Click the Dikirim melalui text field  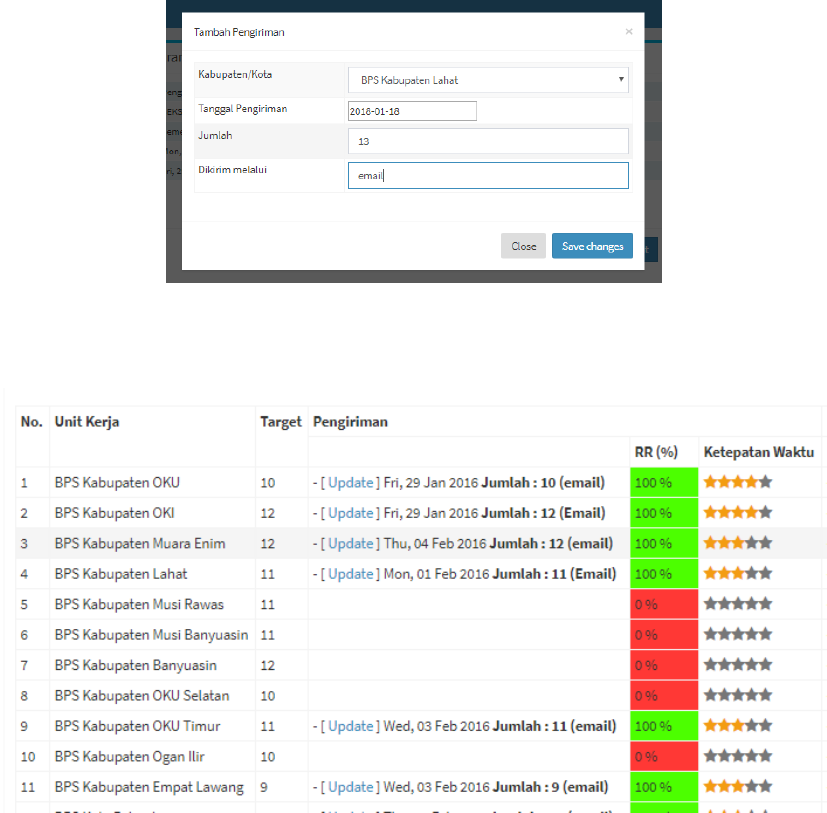[488, 176]
